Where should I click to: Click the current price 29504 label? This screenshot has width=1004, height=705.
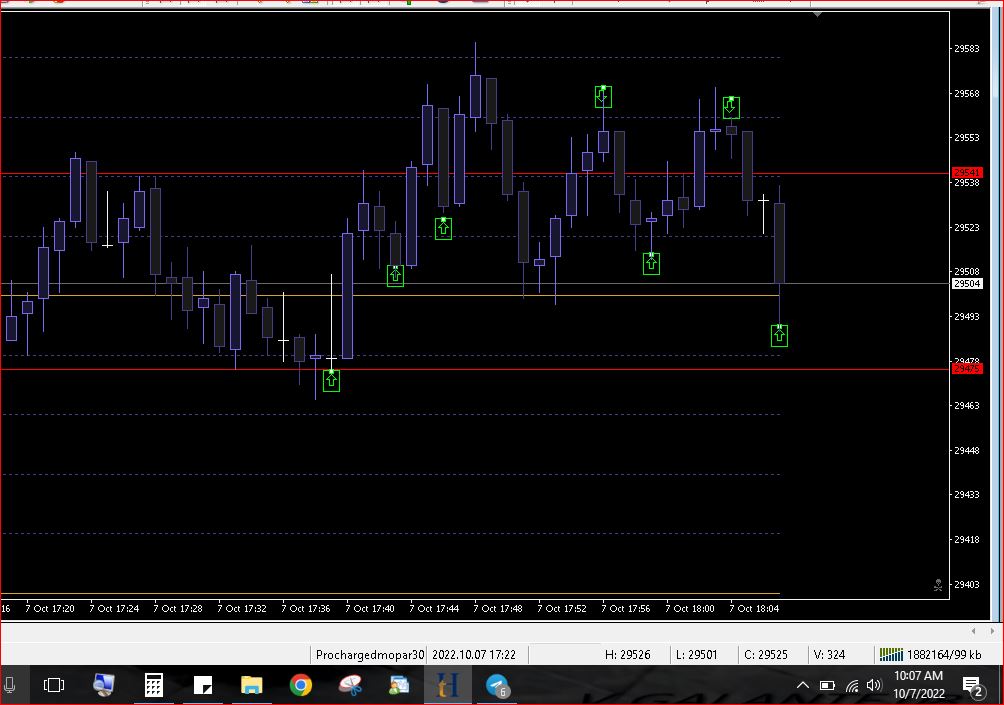click(x=967, y=284)
